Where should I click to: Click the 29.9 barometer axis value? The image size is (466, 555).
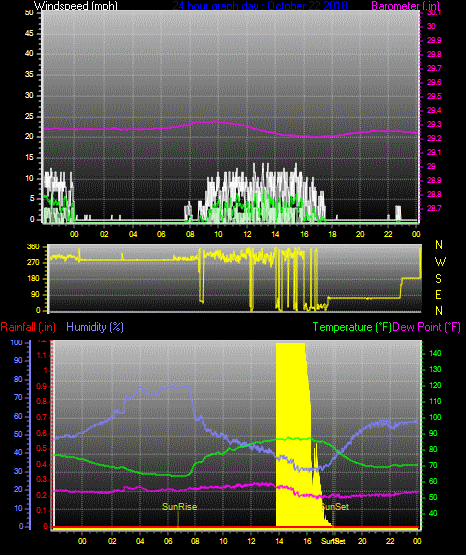coord(434,40)
